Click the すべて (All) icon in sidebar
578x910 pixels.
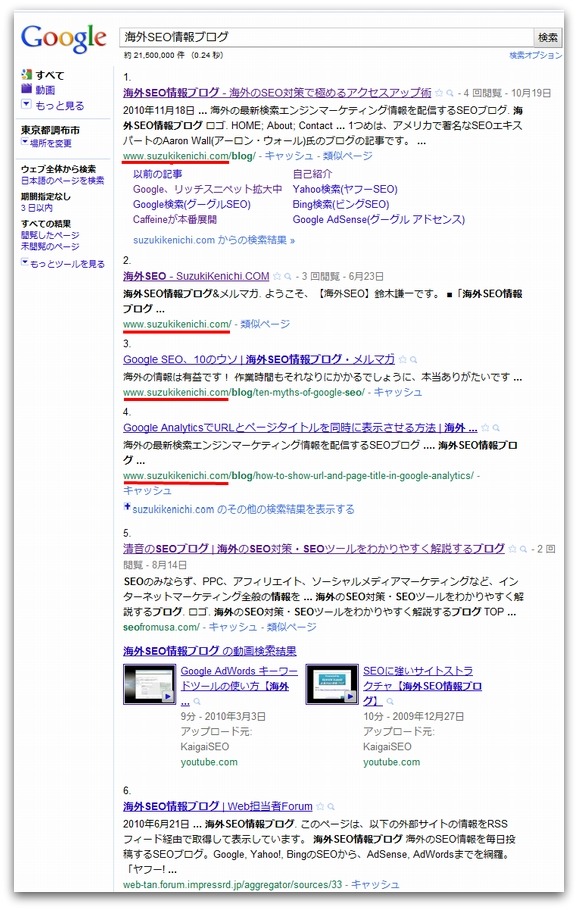pos(26,74)
